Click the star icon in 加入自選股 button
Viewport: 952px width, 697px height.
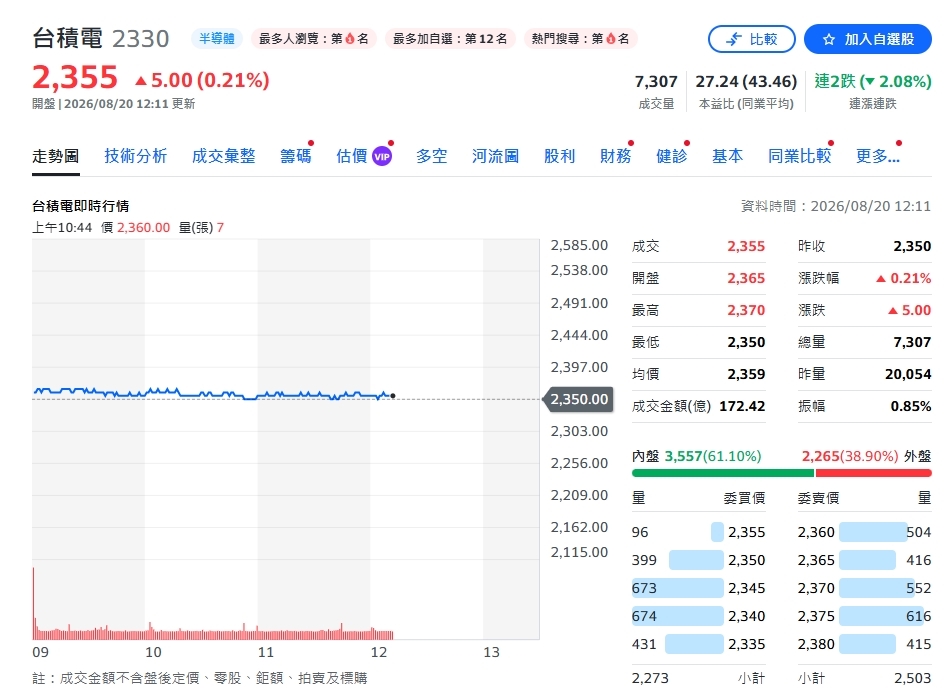[829, 39]
